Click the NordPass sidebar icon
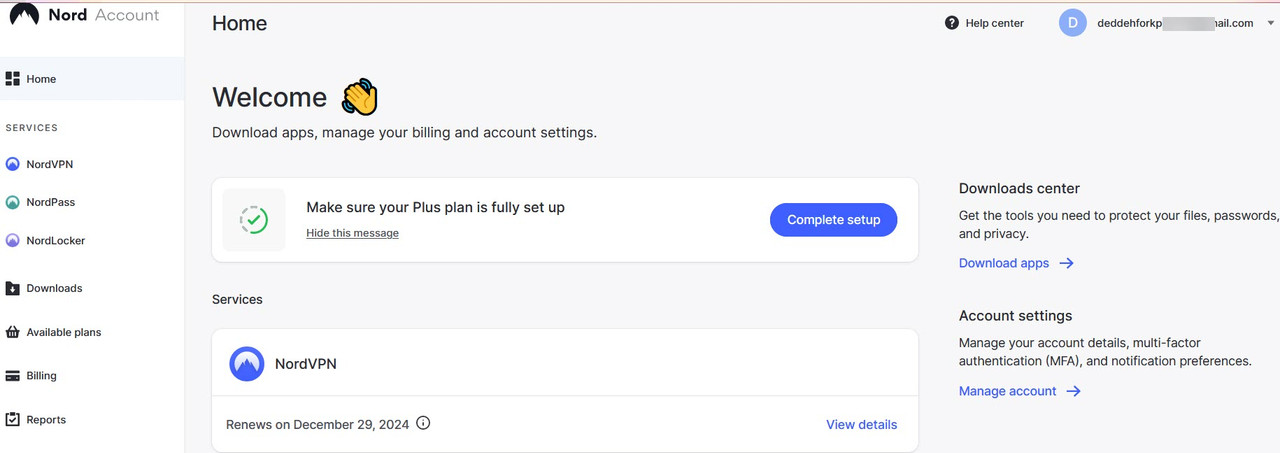The height and width of the screenshot is (453, 1280). (13, 202)
